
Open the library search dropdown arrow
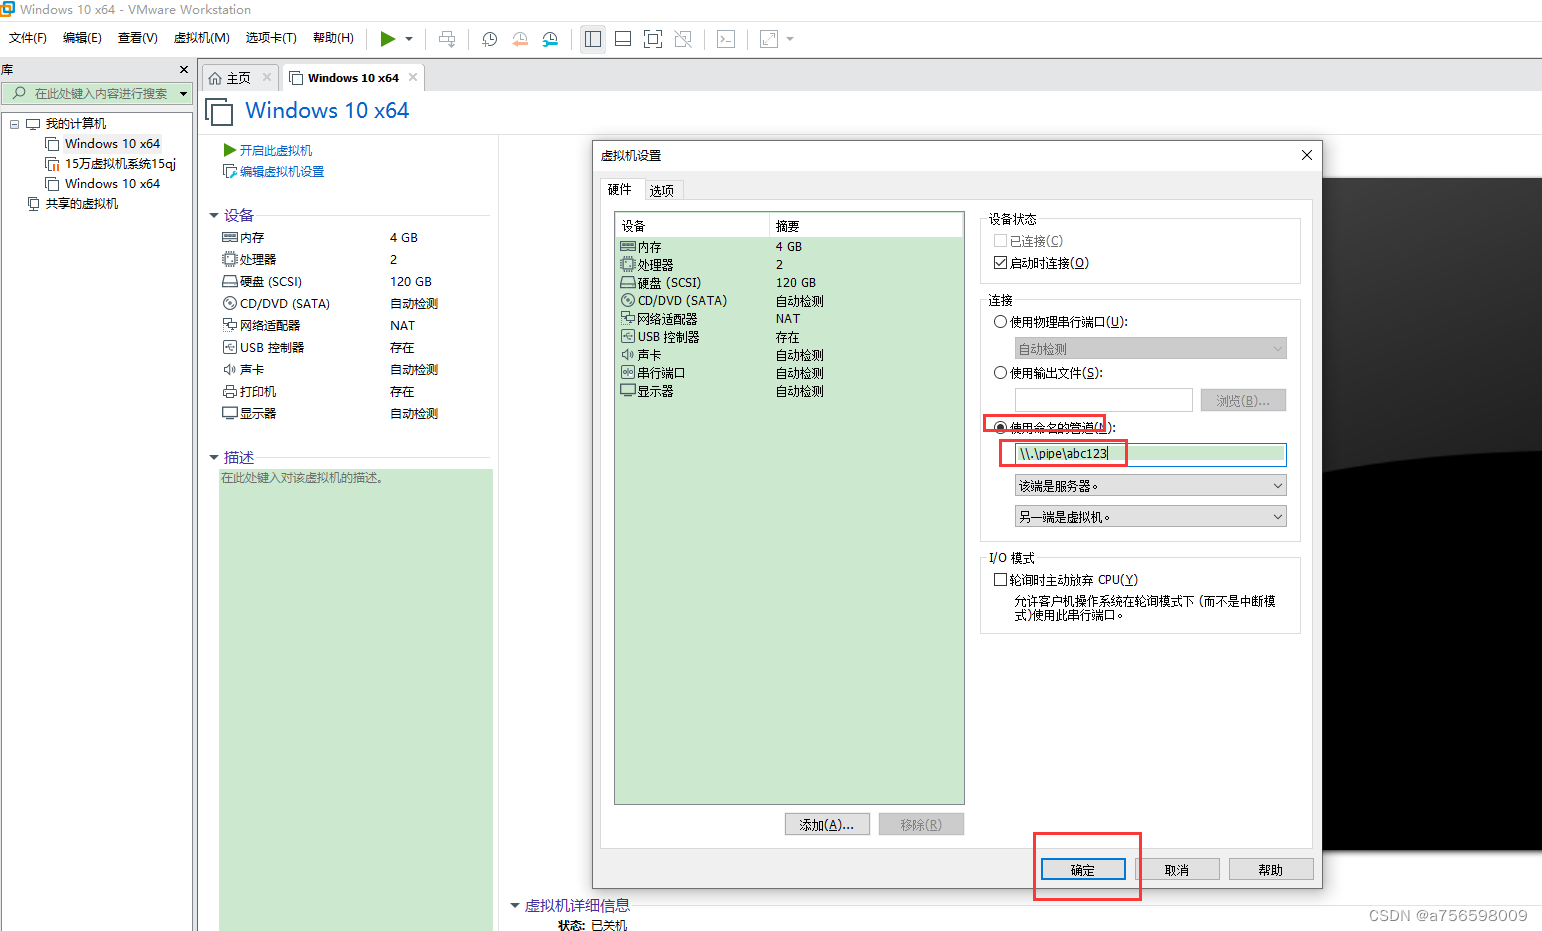click(x=183, y=93)
